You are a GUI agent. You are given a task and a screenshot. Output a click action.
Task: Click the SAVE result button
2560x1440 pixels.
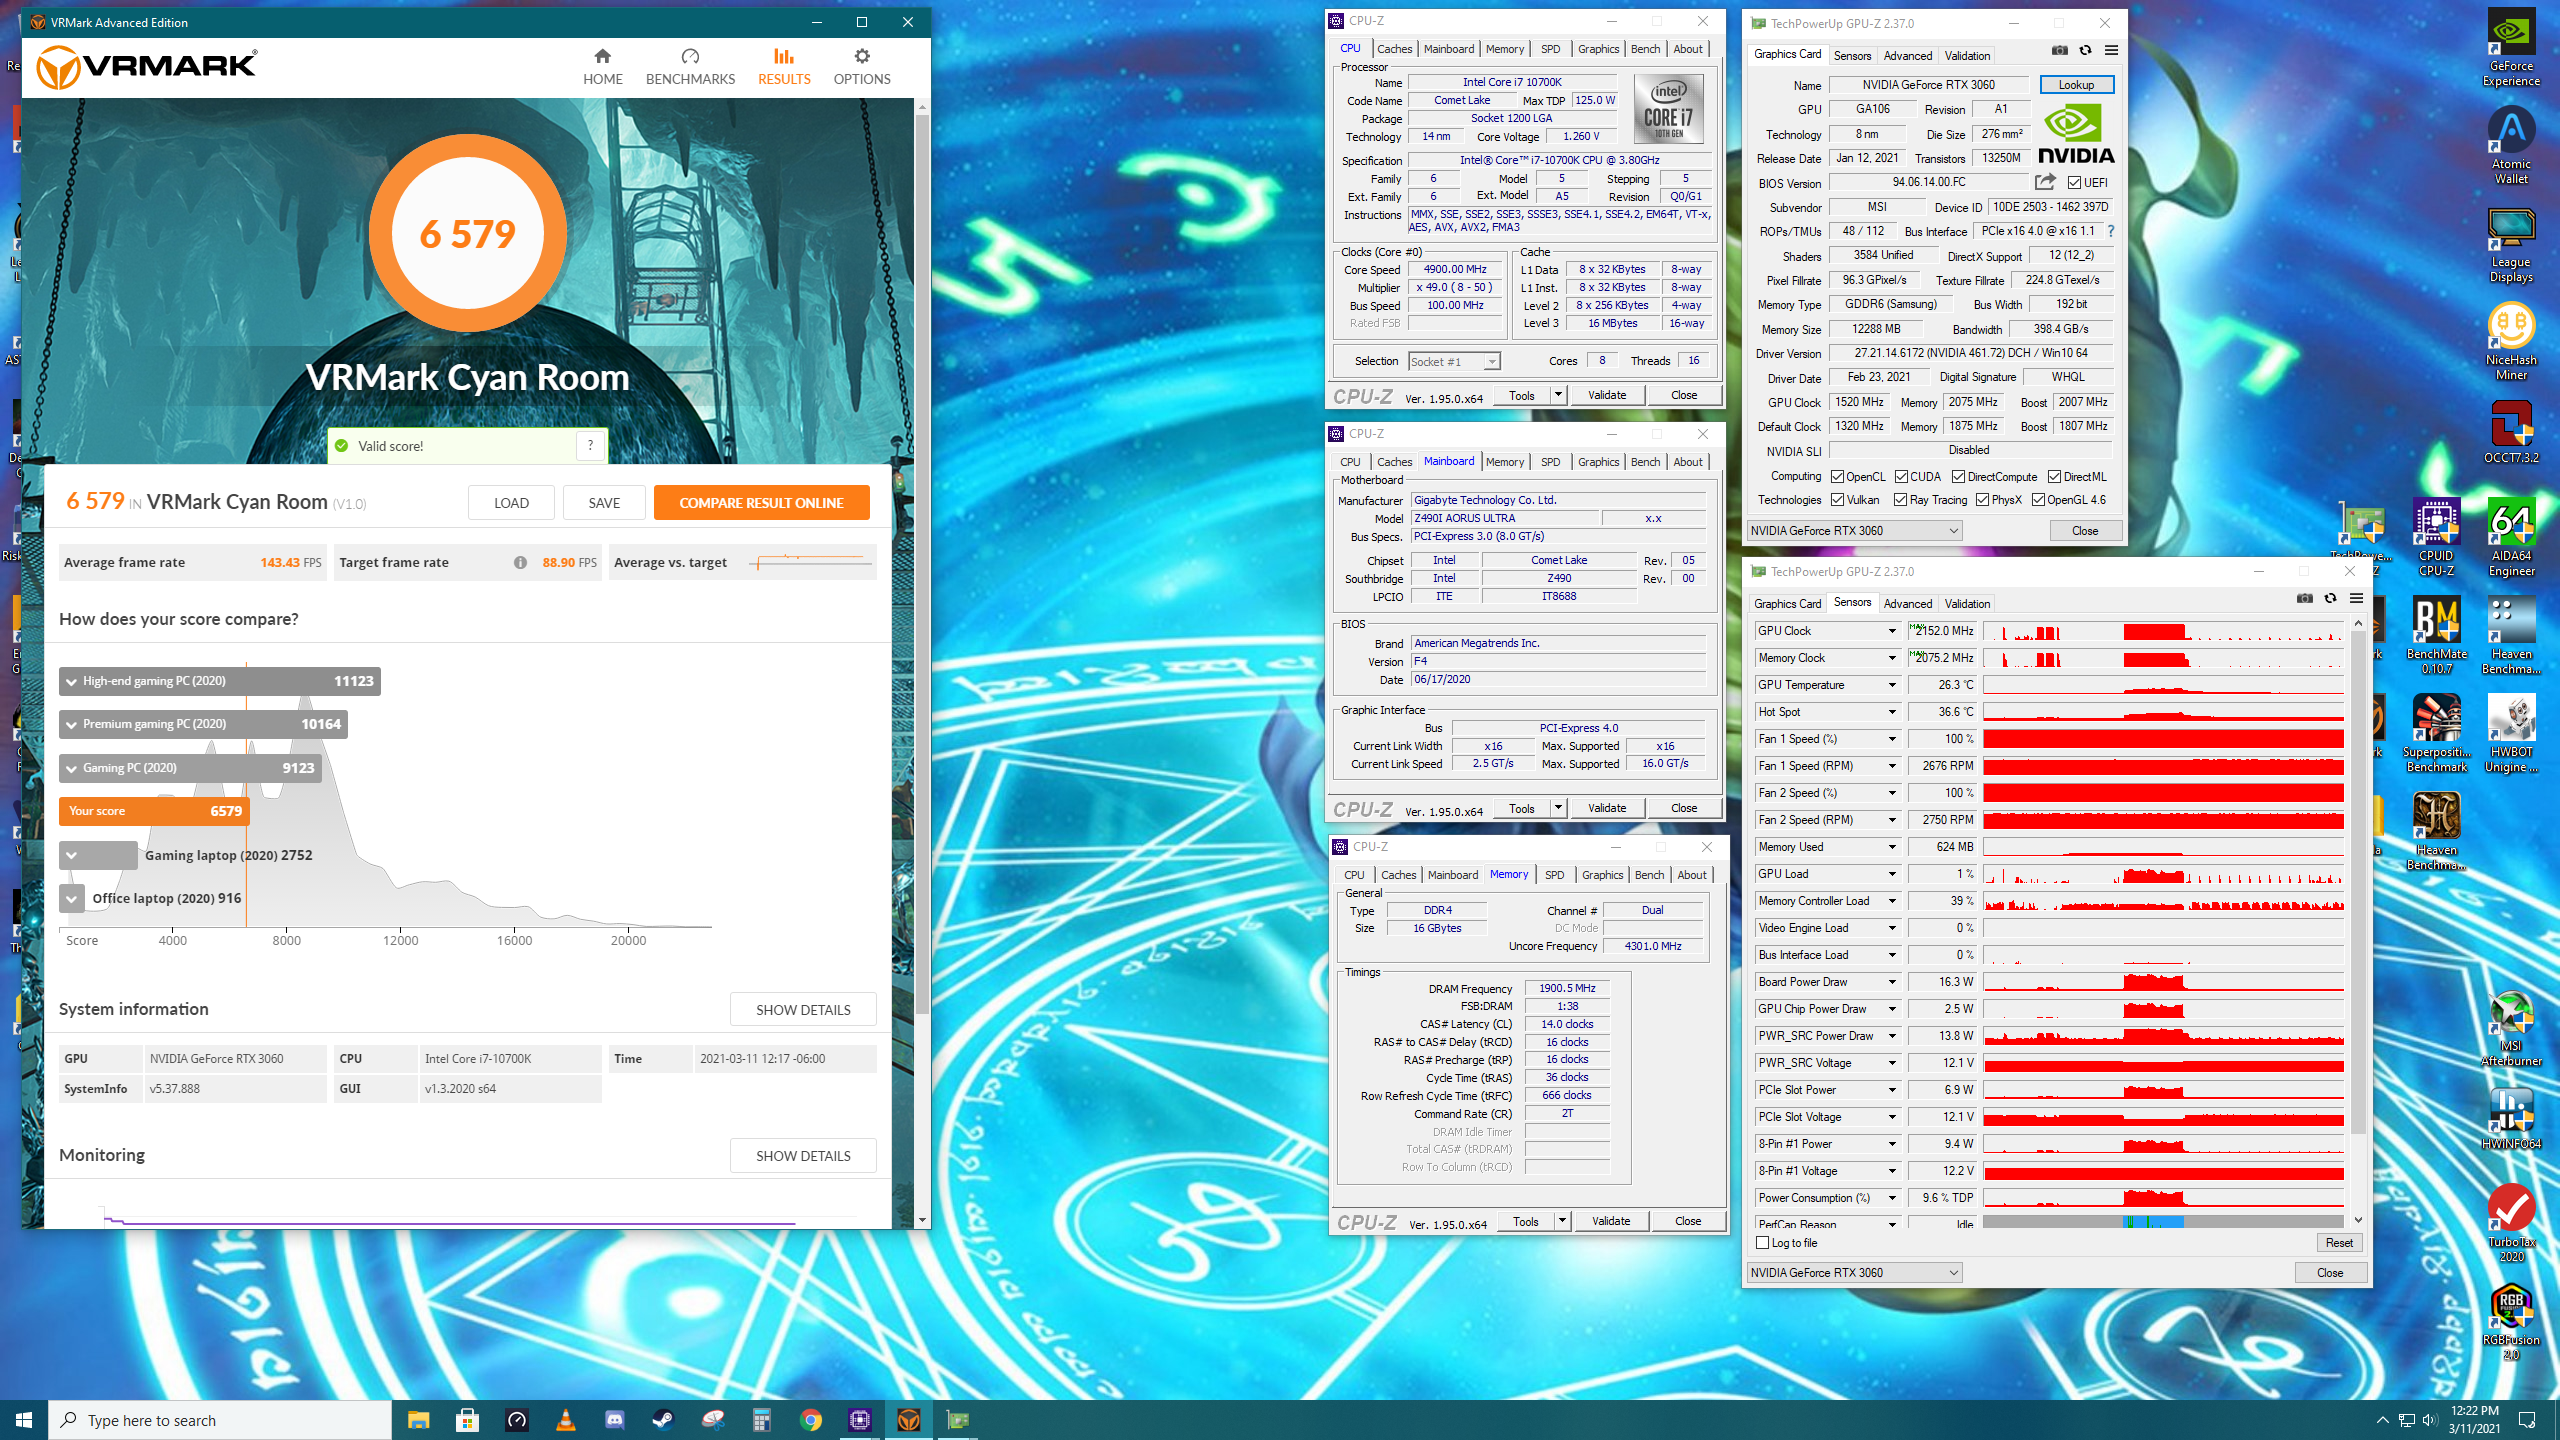[x=604, y=503]
